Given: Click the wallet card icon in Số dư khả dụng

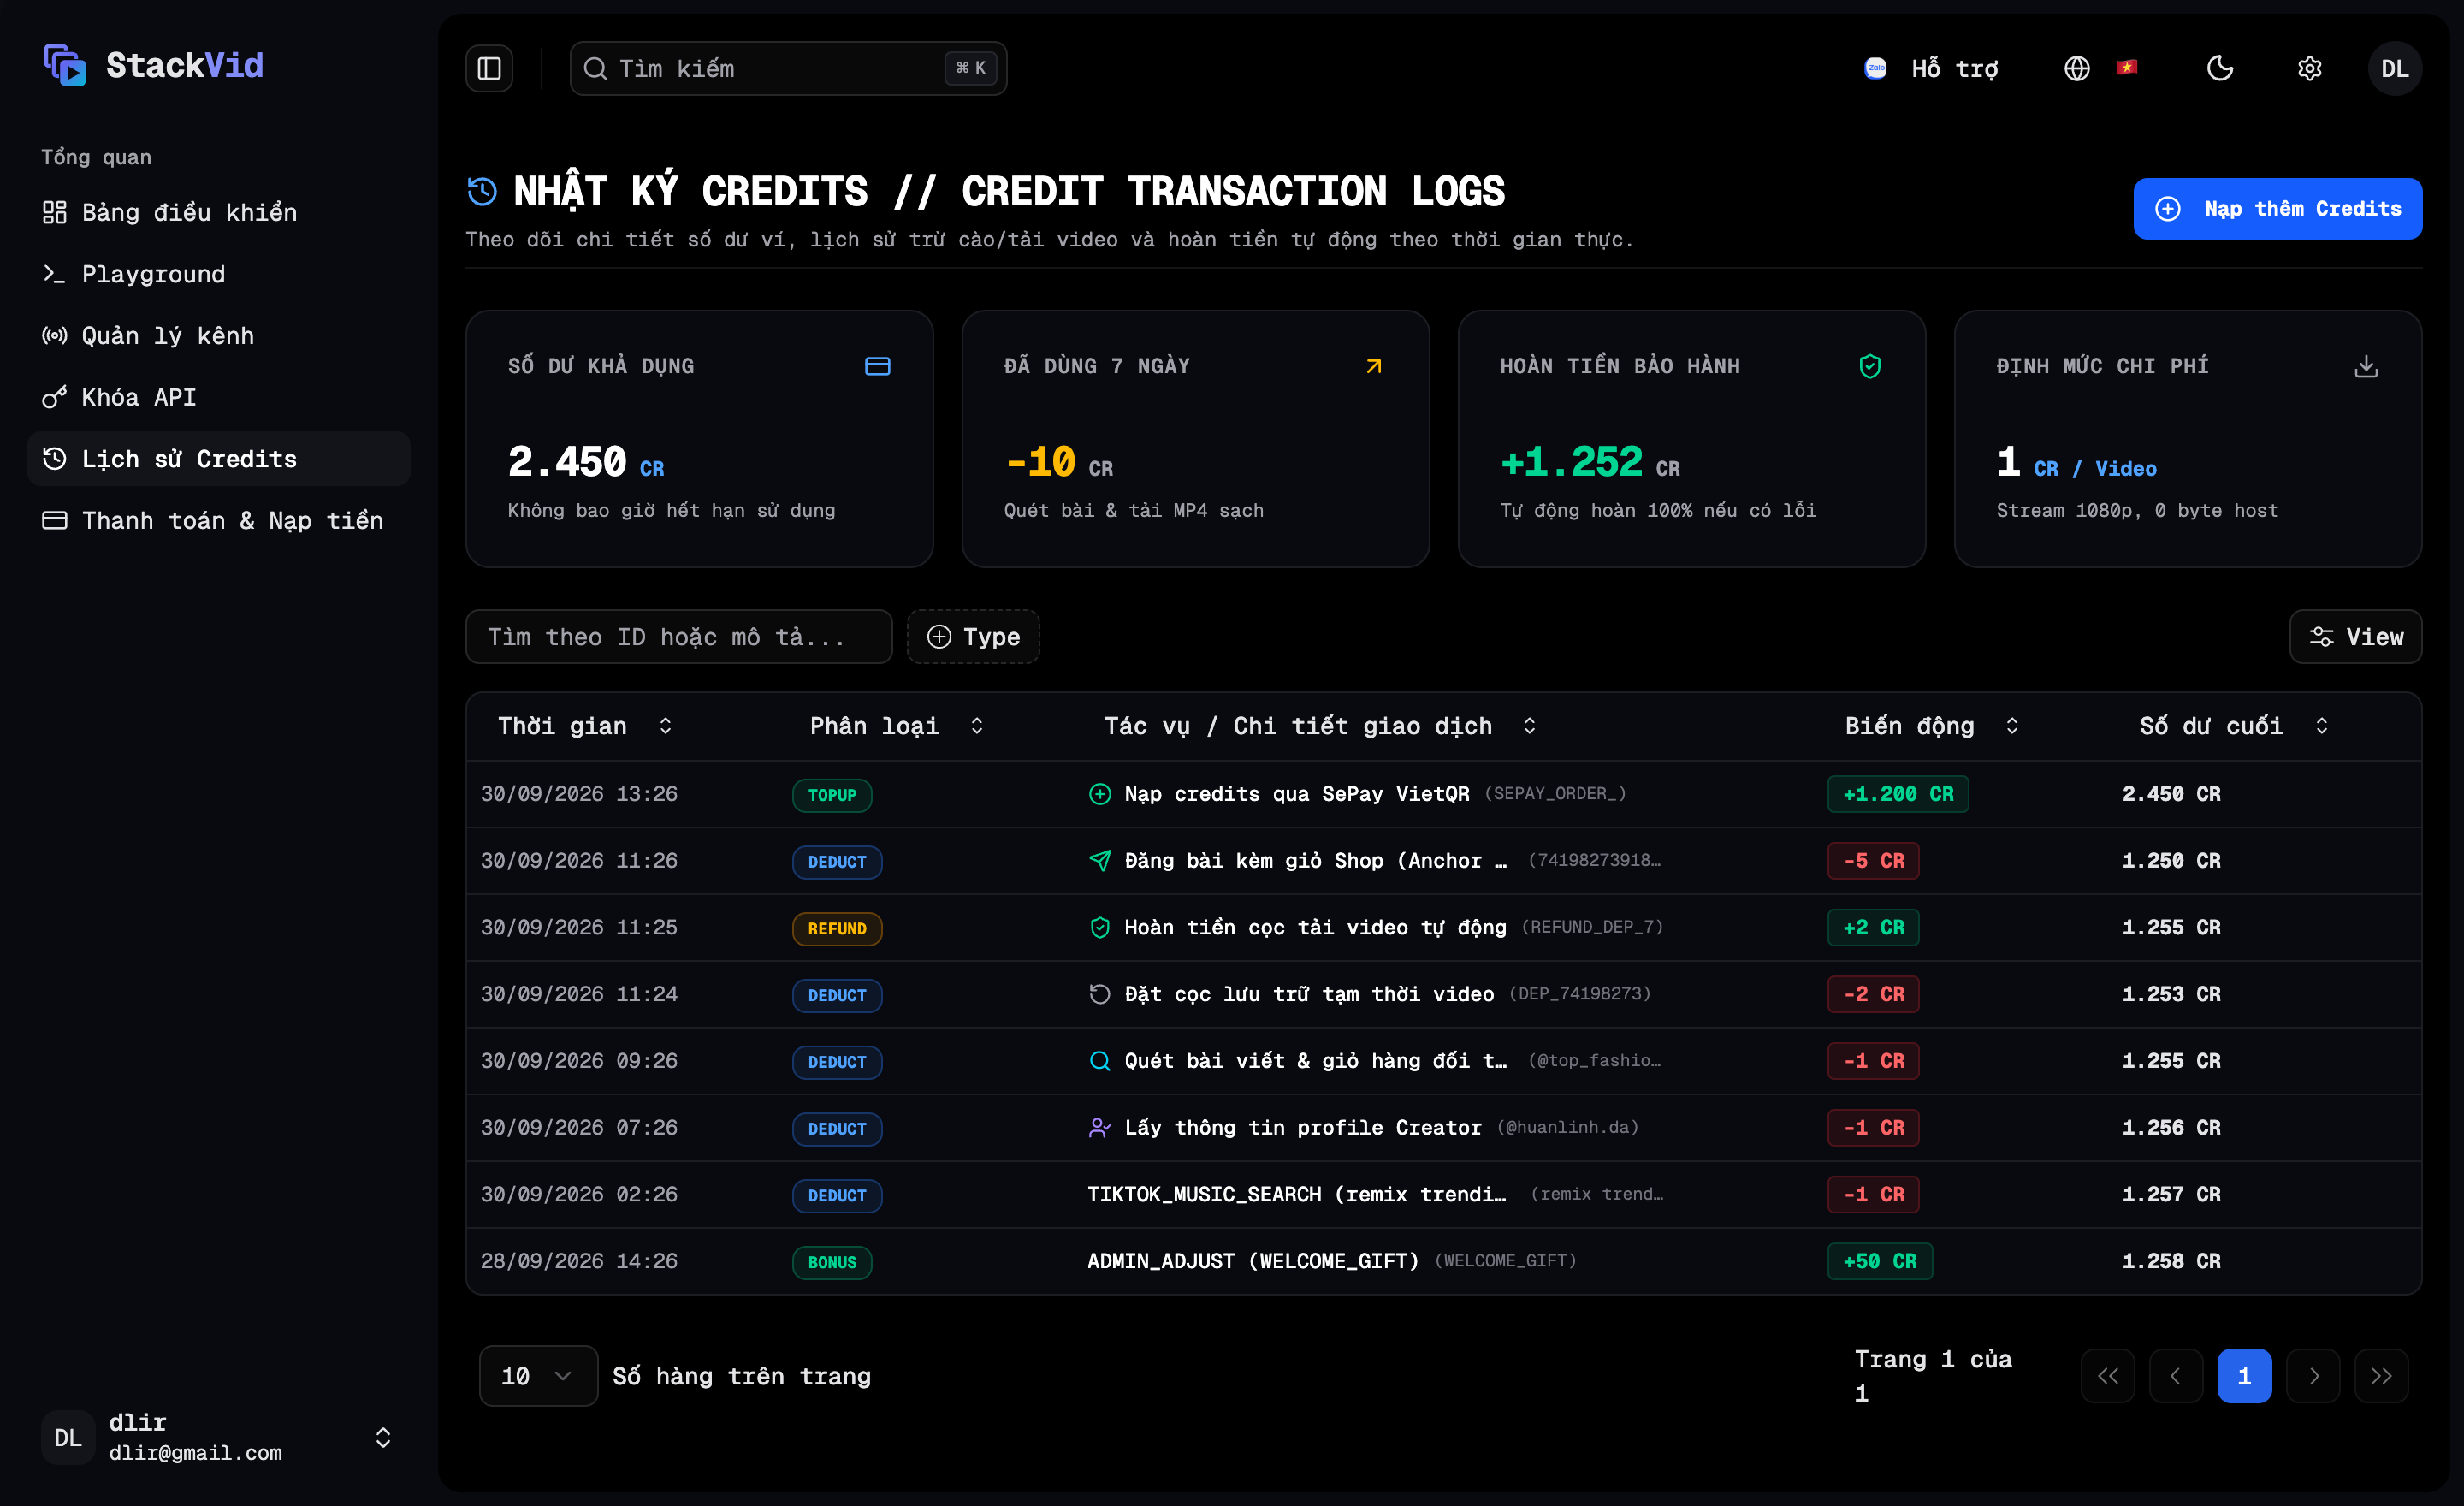Looking at the screenshot, I should [877, 366].
